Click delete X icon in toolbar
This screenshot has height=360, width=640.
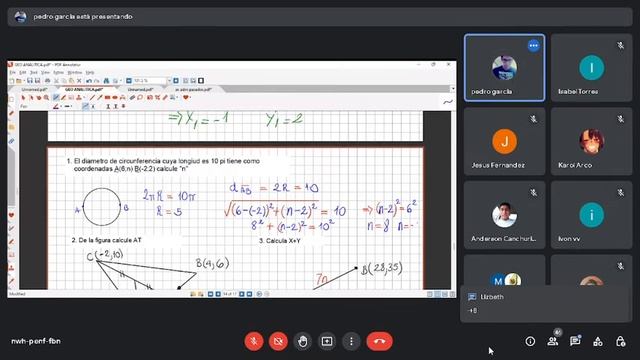(79, 81)
